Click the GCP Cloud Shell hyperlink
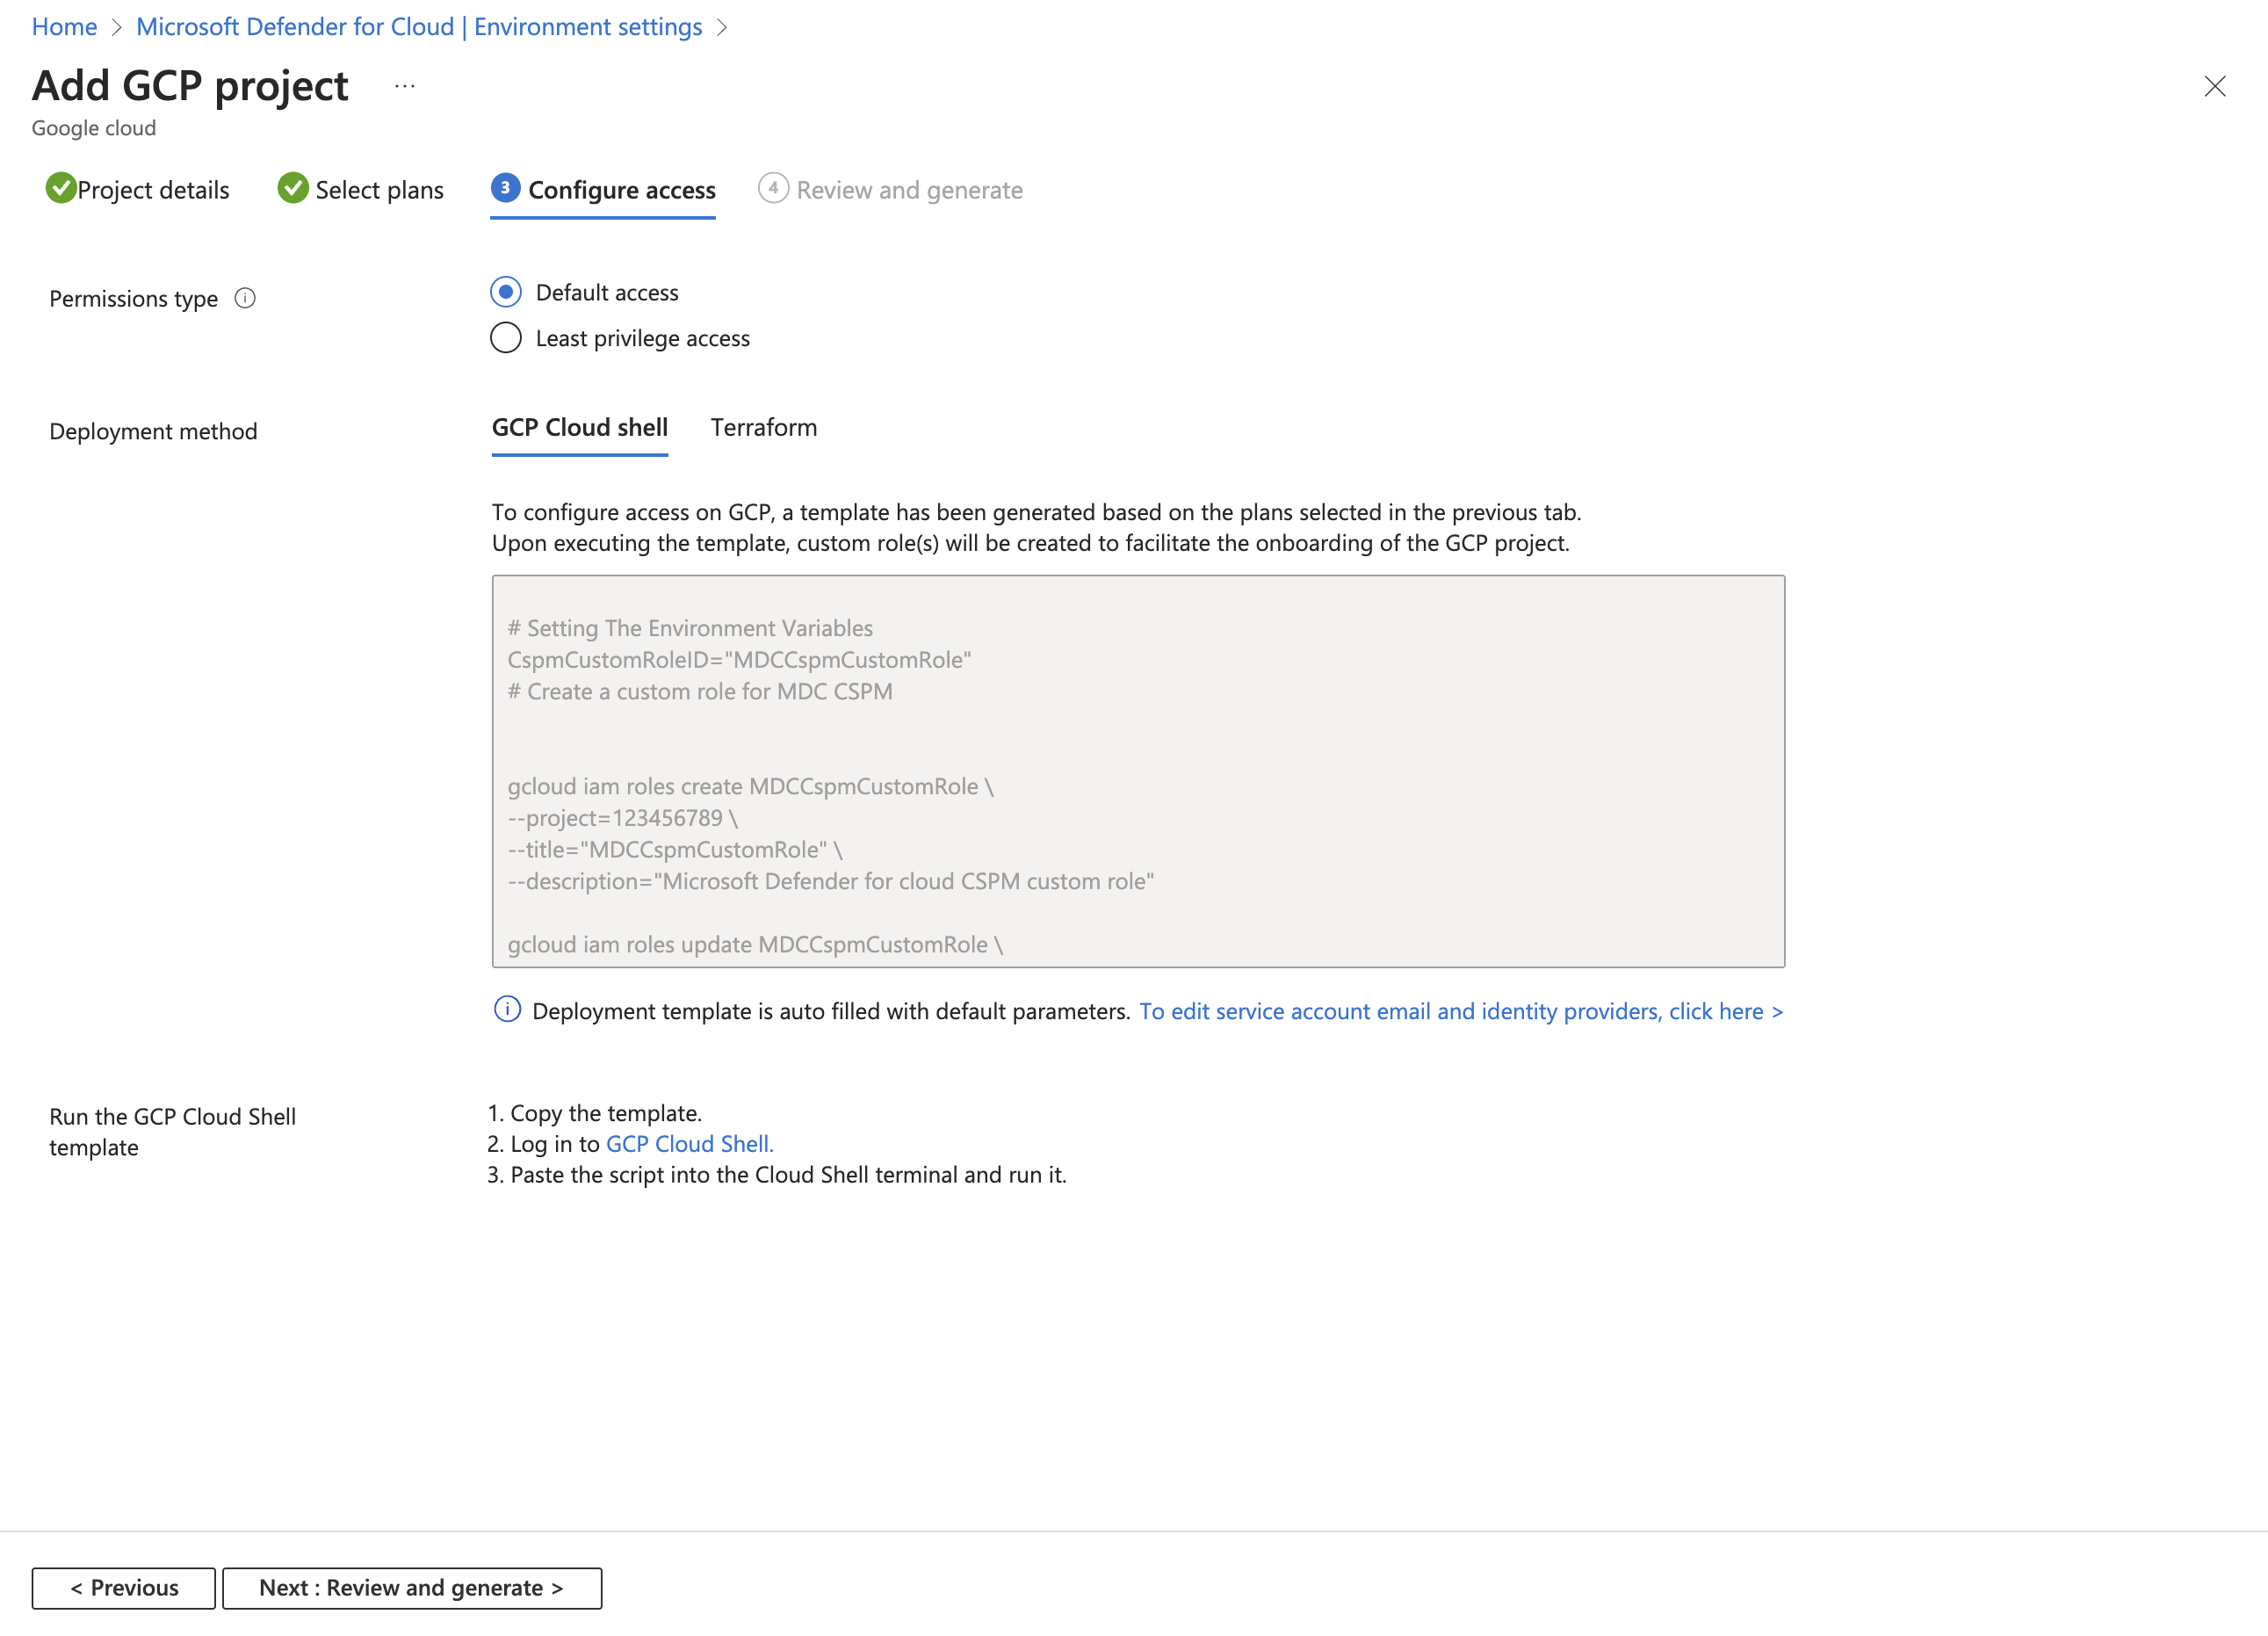The height and width of the screenshot is (1636, 2268). (689, 1143)
